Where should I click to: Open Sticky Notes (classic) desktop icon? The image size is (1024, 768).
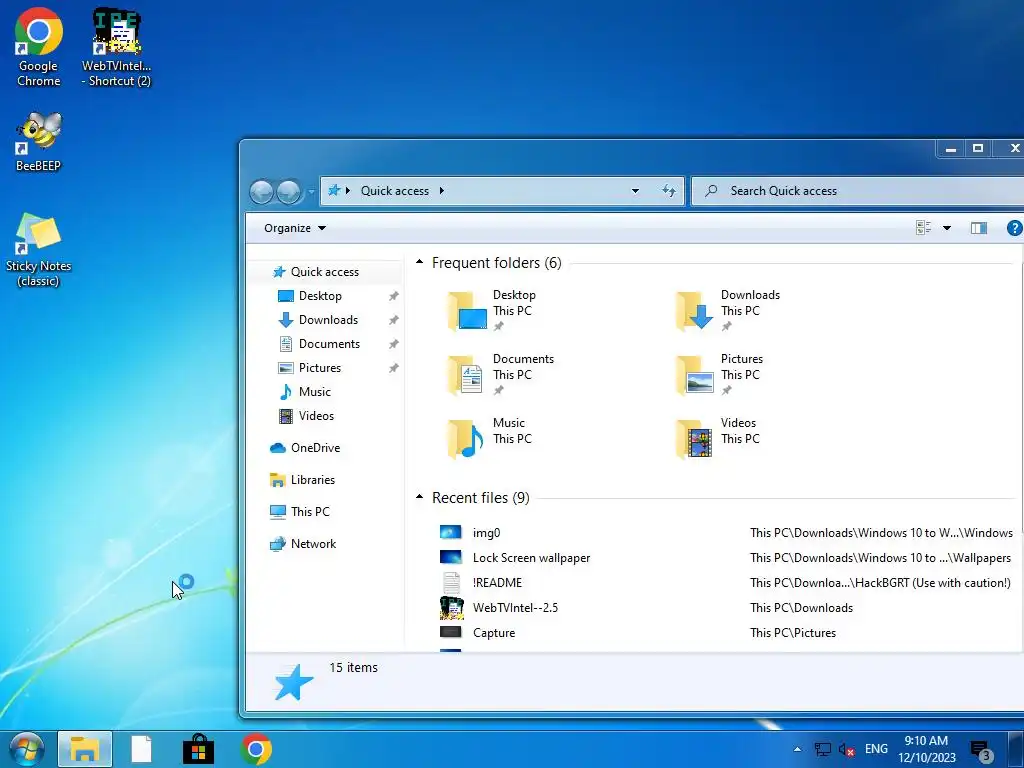[39, 249]
